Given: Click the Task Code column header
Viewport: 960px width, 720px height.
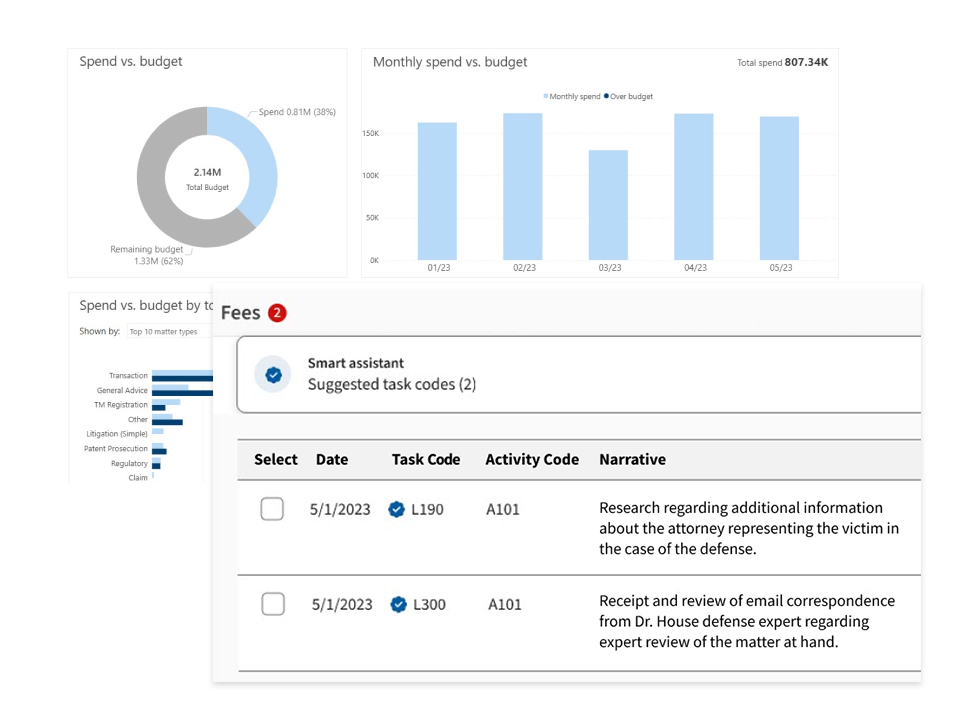Looking at the screenshot, I should (426, 460).
